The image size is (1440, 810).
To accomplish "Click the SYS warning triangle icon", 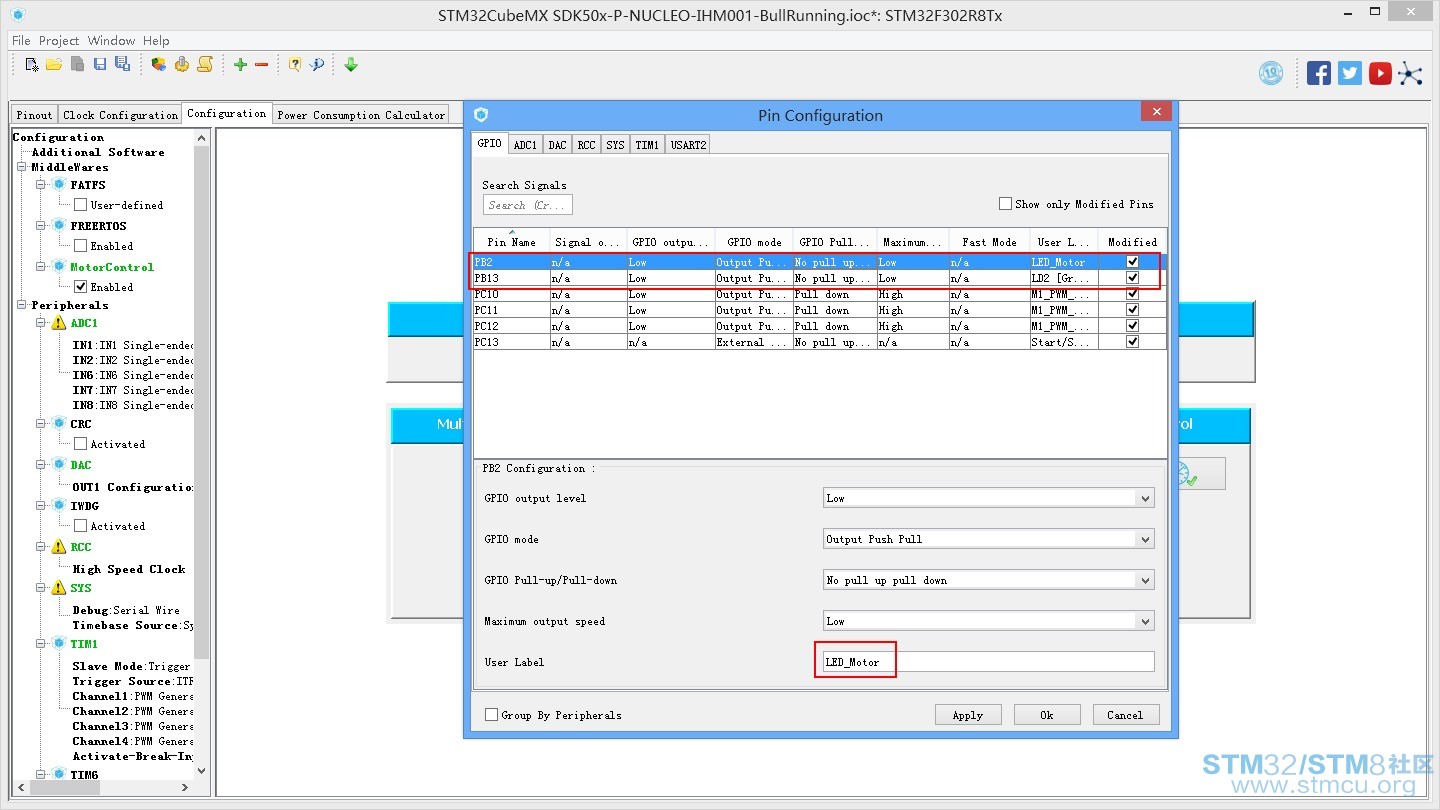I will point(58,588).
